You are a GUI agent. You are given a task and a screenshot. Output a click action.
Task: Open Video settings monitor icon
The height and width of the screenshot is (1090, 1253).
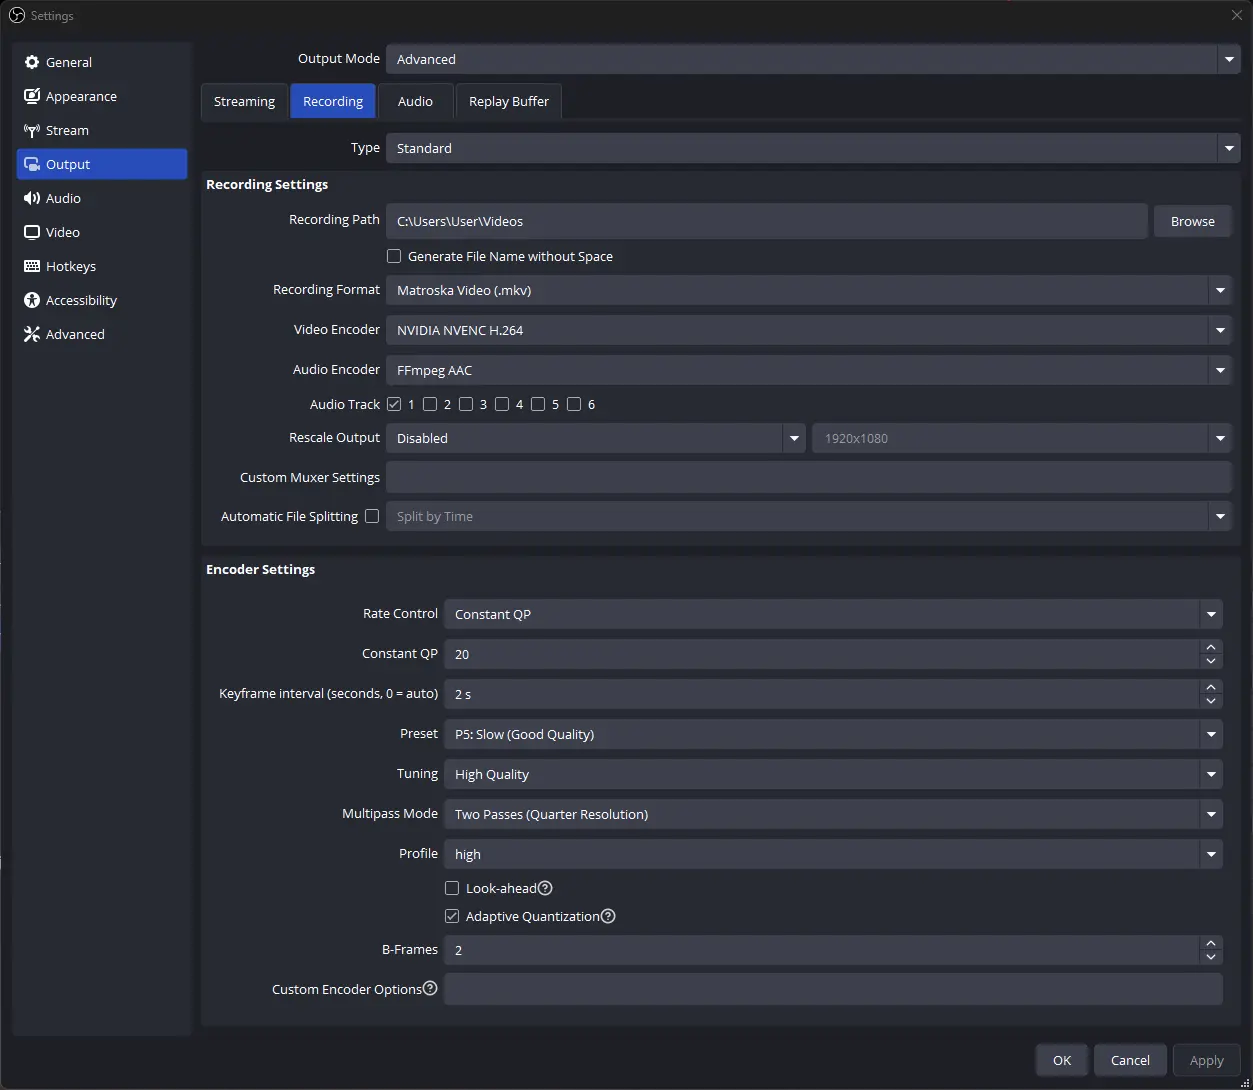(32, 232)
